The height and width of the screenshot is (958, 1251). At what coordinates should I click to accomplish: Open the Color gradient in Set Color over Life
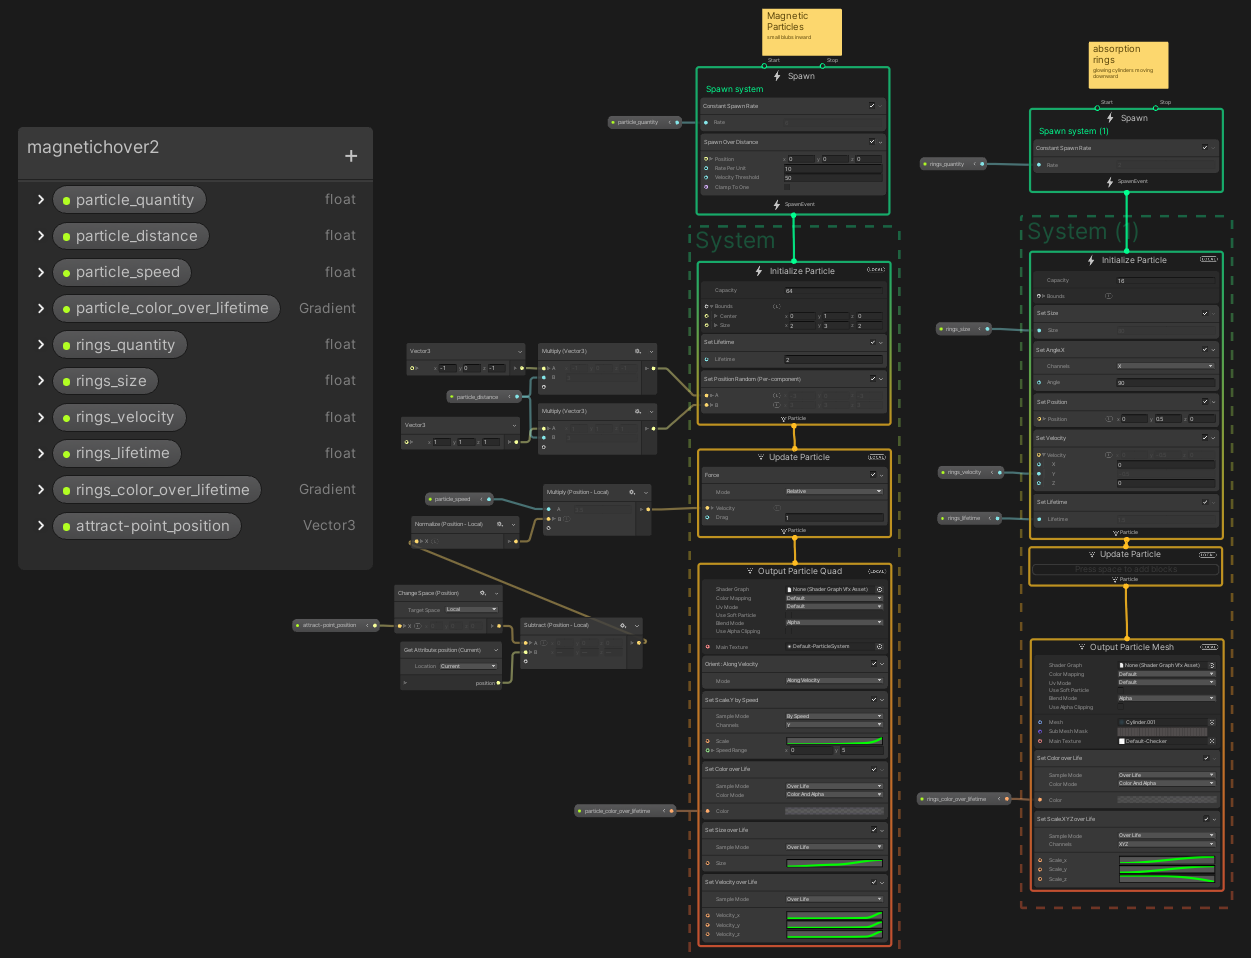coord(834,811)
